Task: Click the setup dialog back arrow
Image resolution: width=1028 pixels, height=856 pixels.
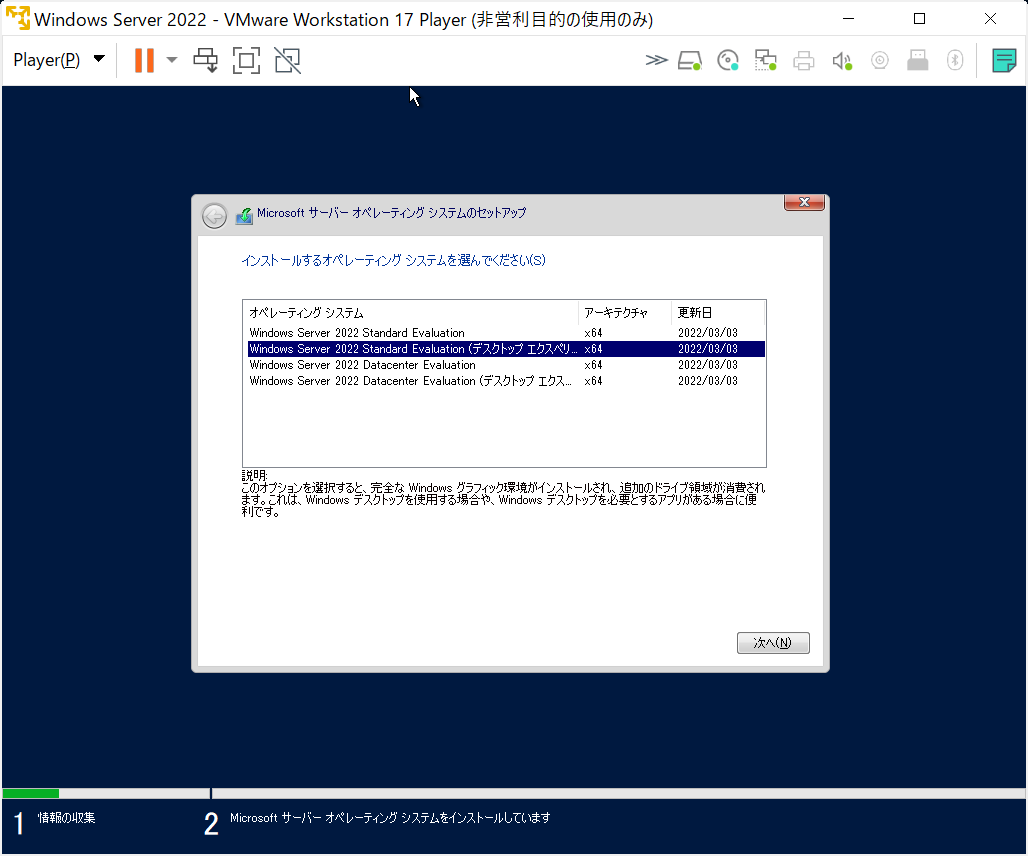Action: [214, 215]
